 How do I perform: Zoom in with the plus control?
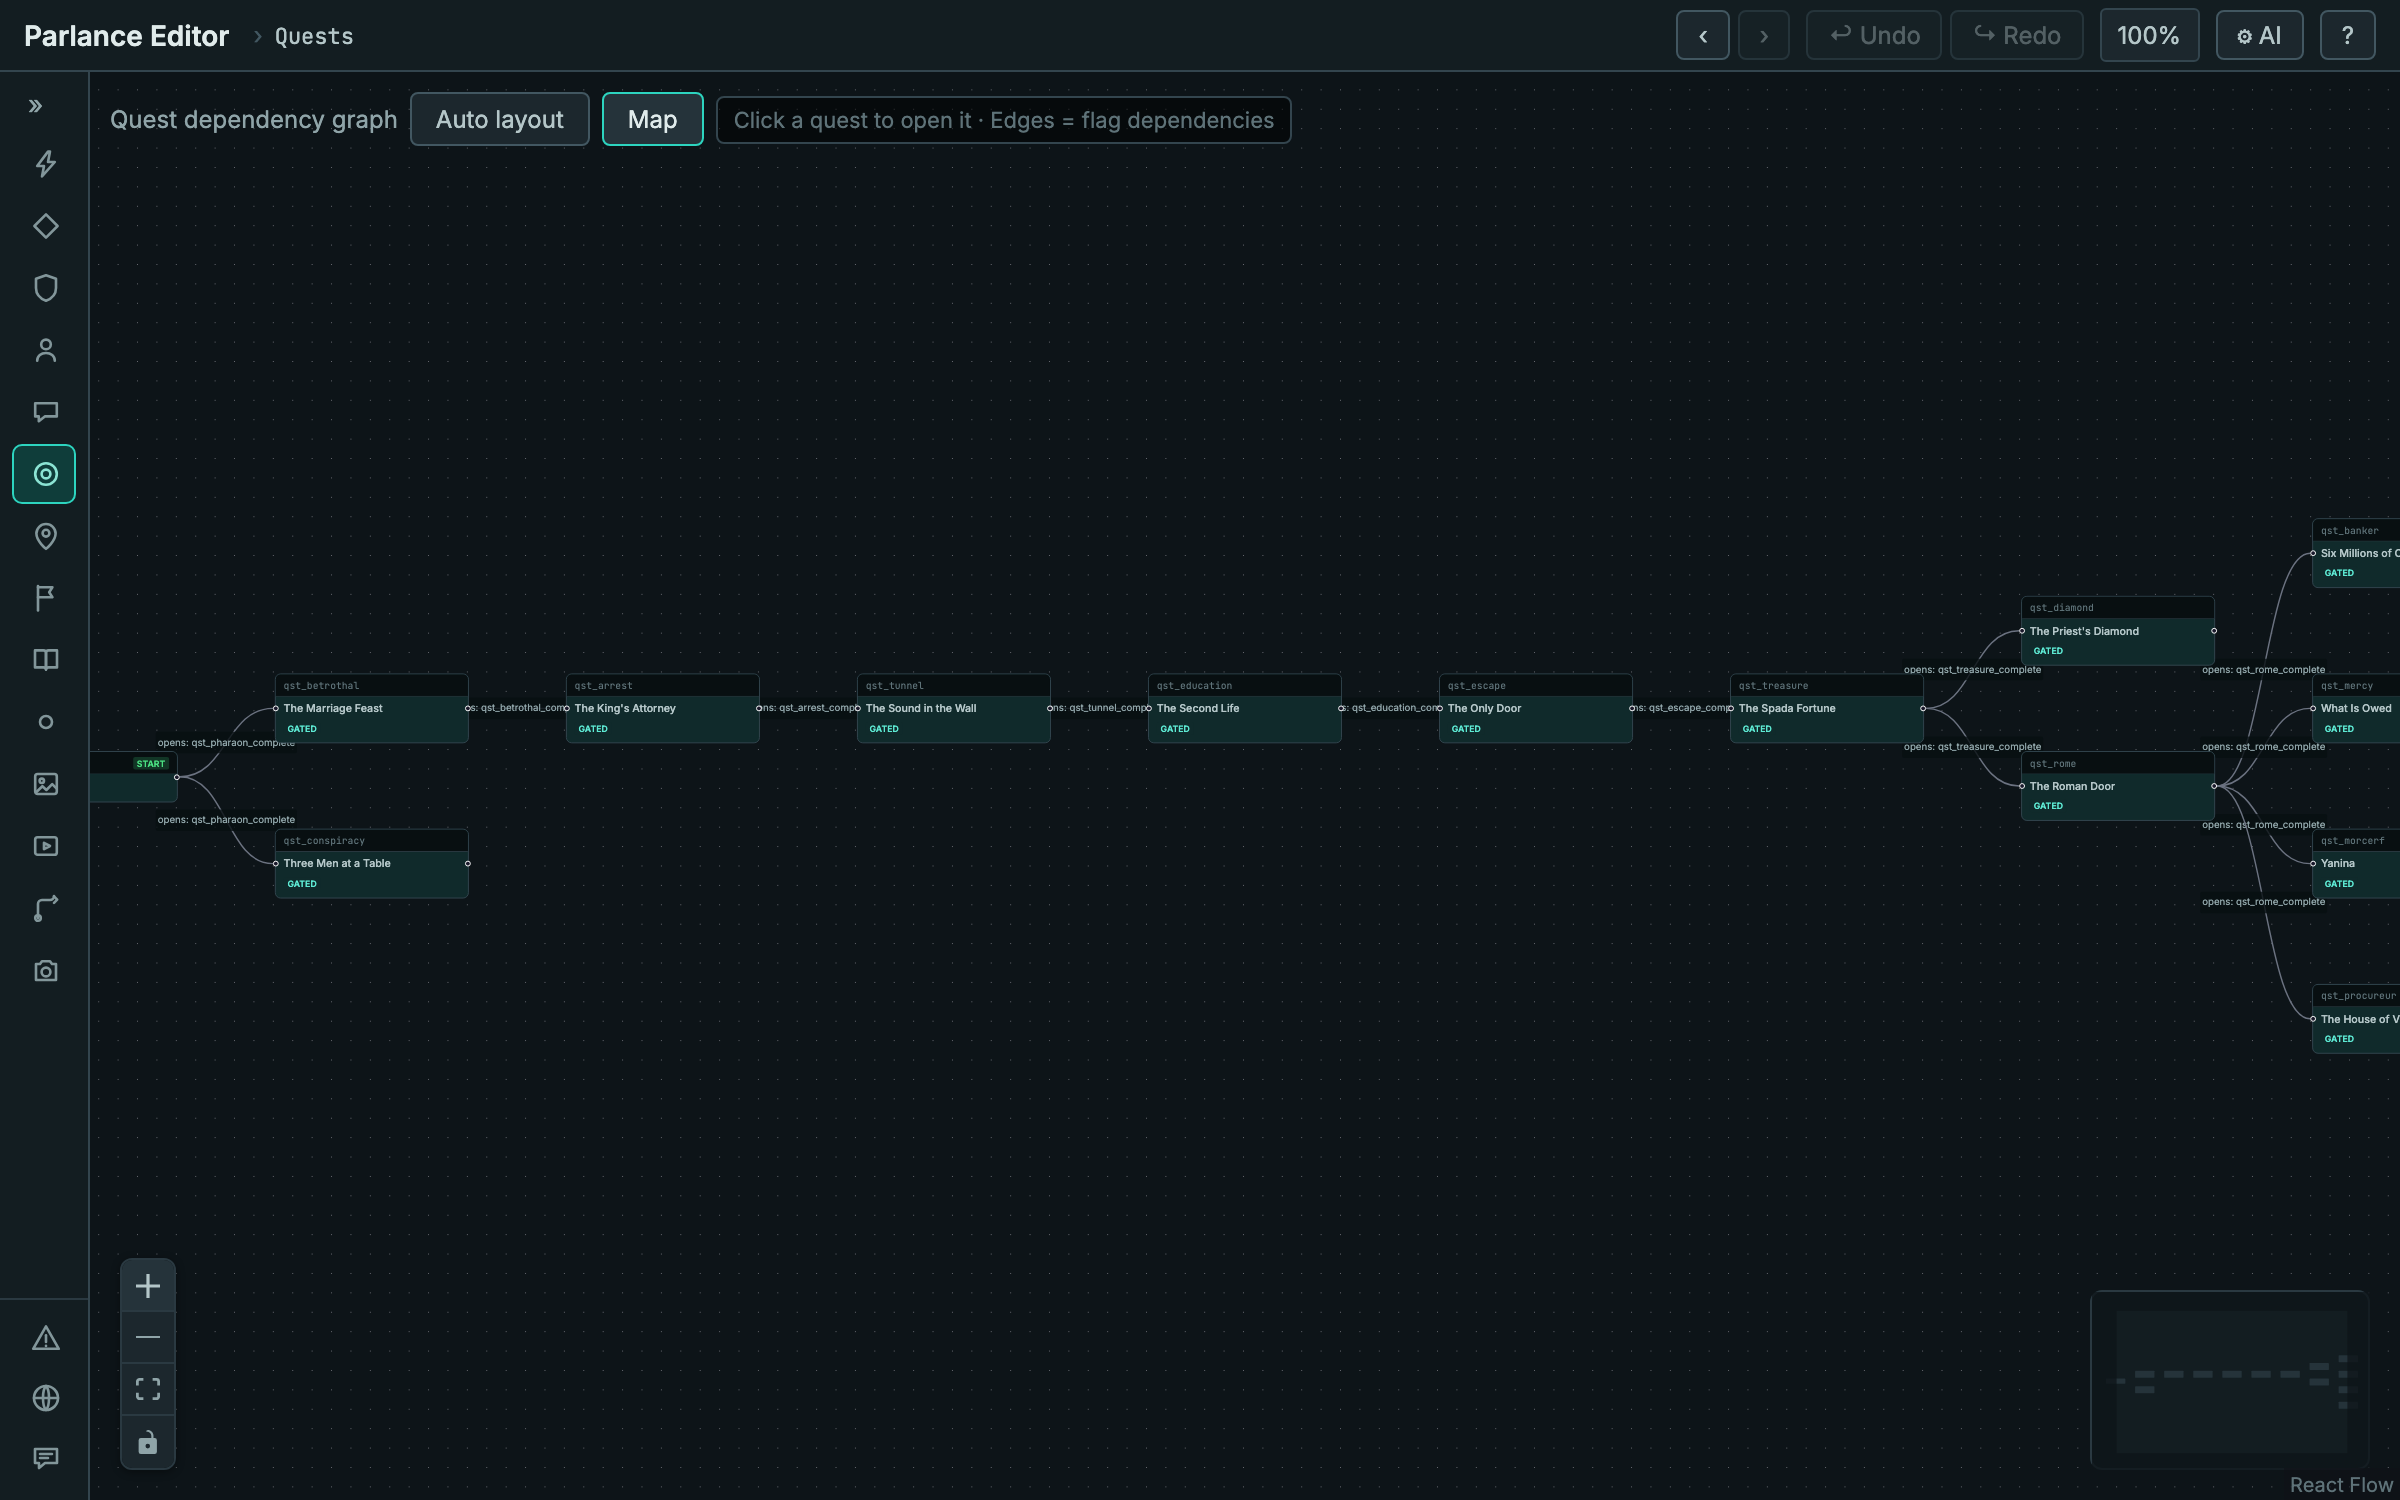[x=148, y=1286]
